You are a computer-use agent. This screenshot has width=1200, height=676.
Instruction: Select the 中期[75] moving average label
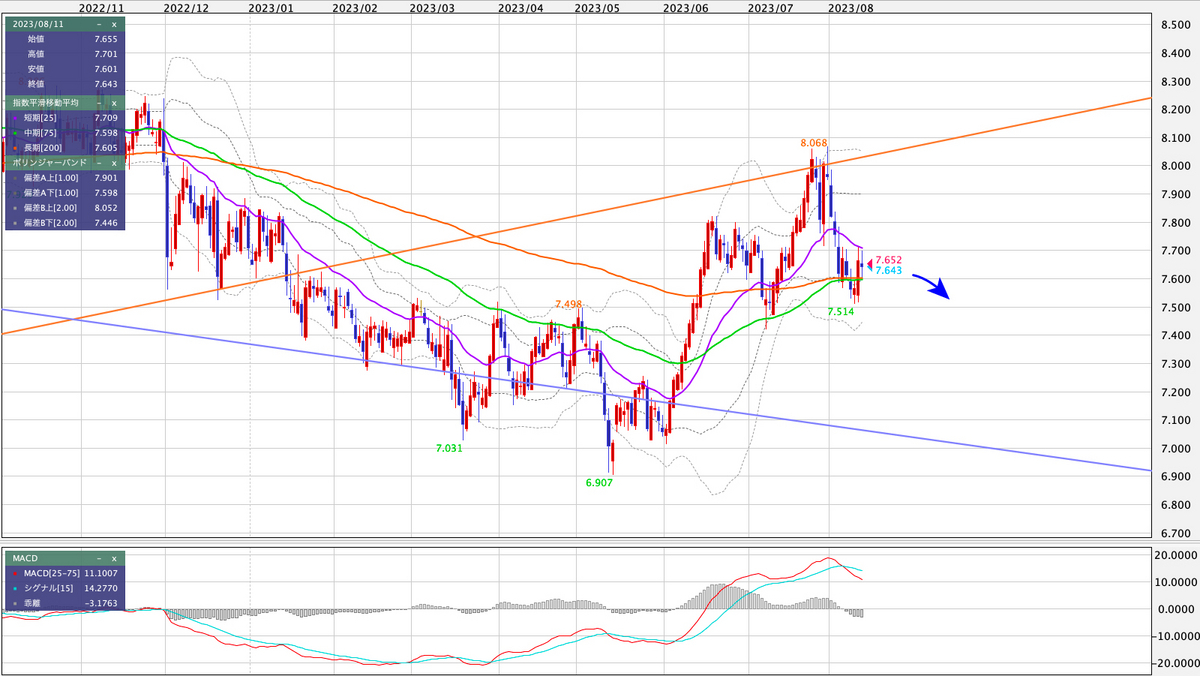[x=41, y=132]
